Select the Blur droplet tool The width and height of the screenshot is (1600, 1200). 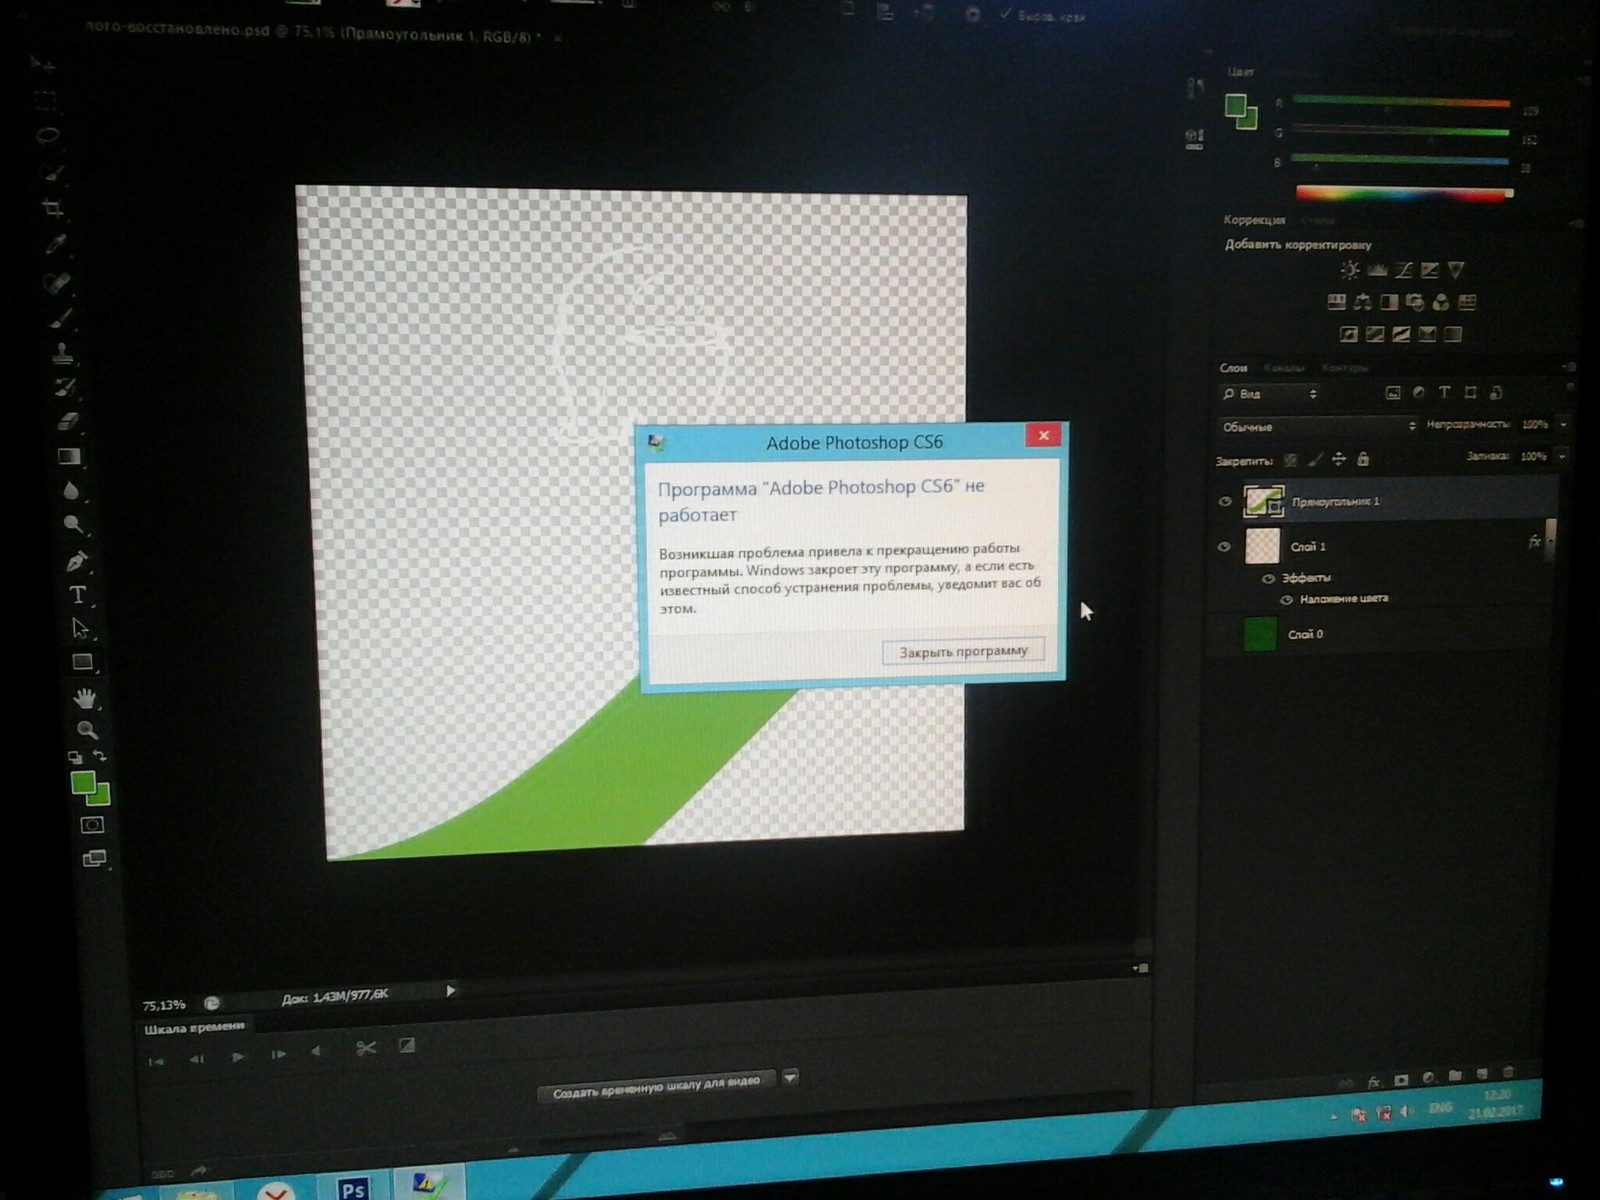(x=71, y=490)
